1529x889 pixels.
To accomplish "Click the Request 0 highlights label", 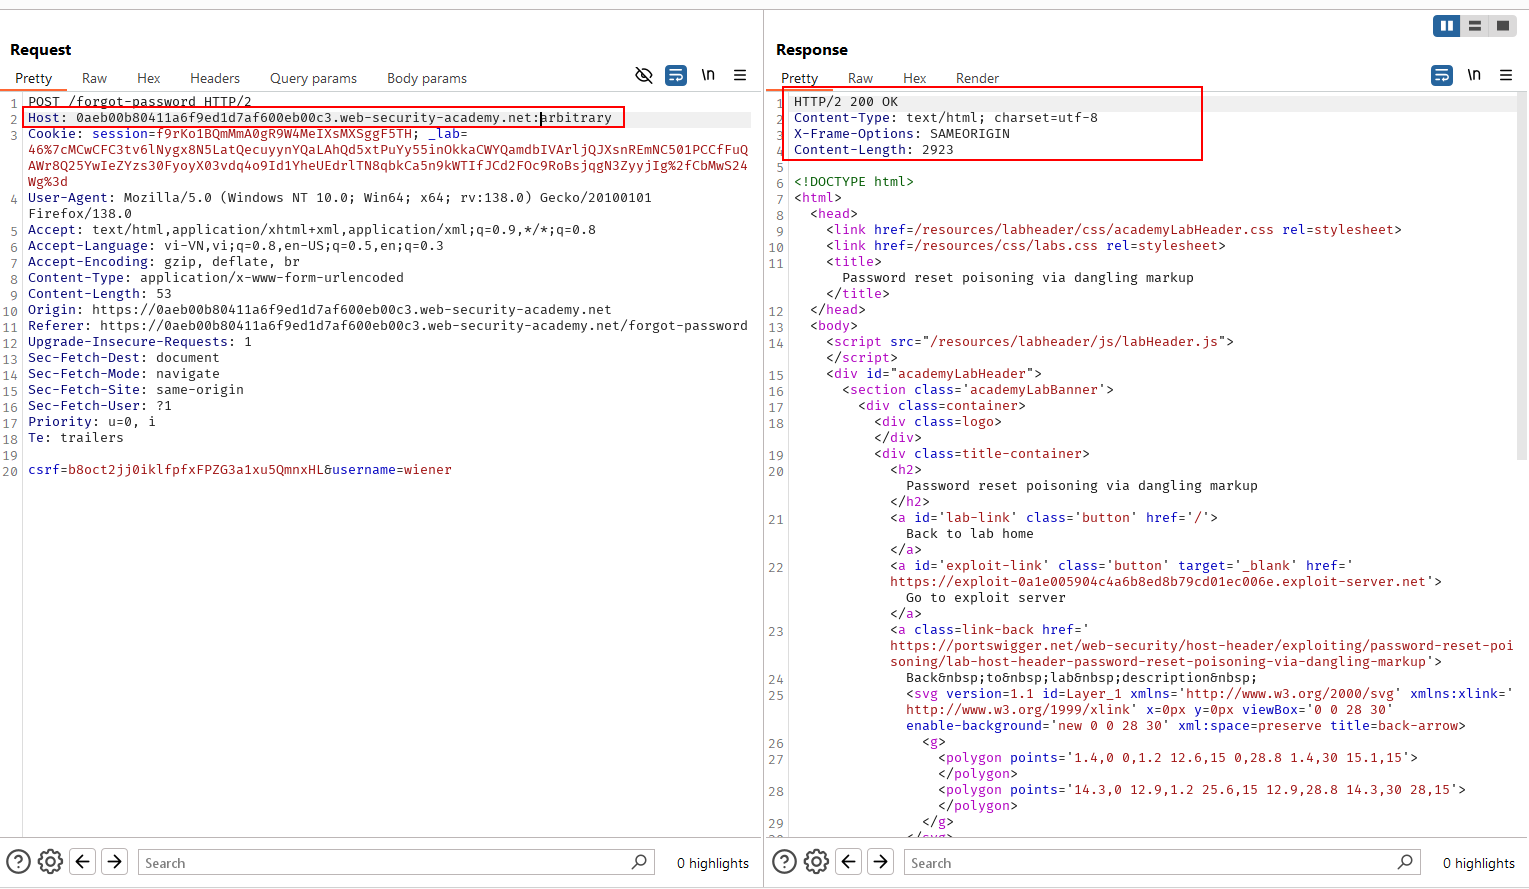I will click(x=713, y=863).
